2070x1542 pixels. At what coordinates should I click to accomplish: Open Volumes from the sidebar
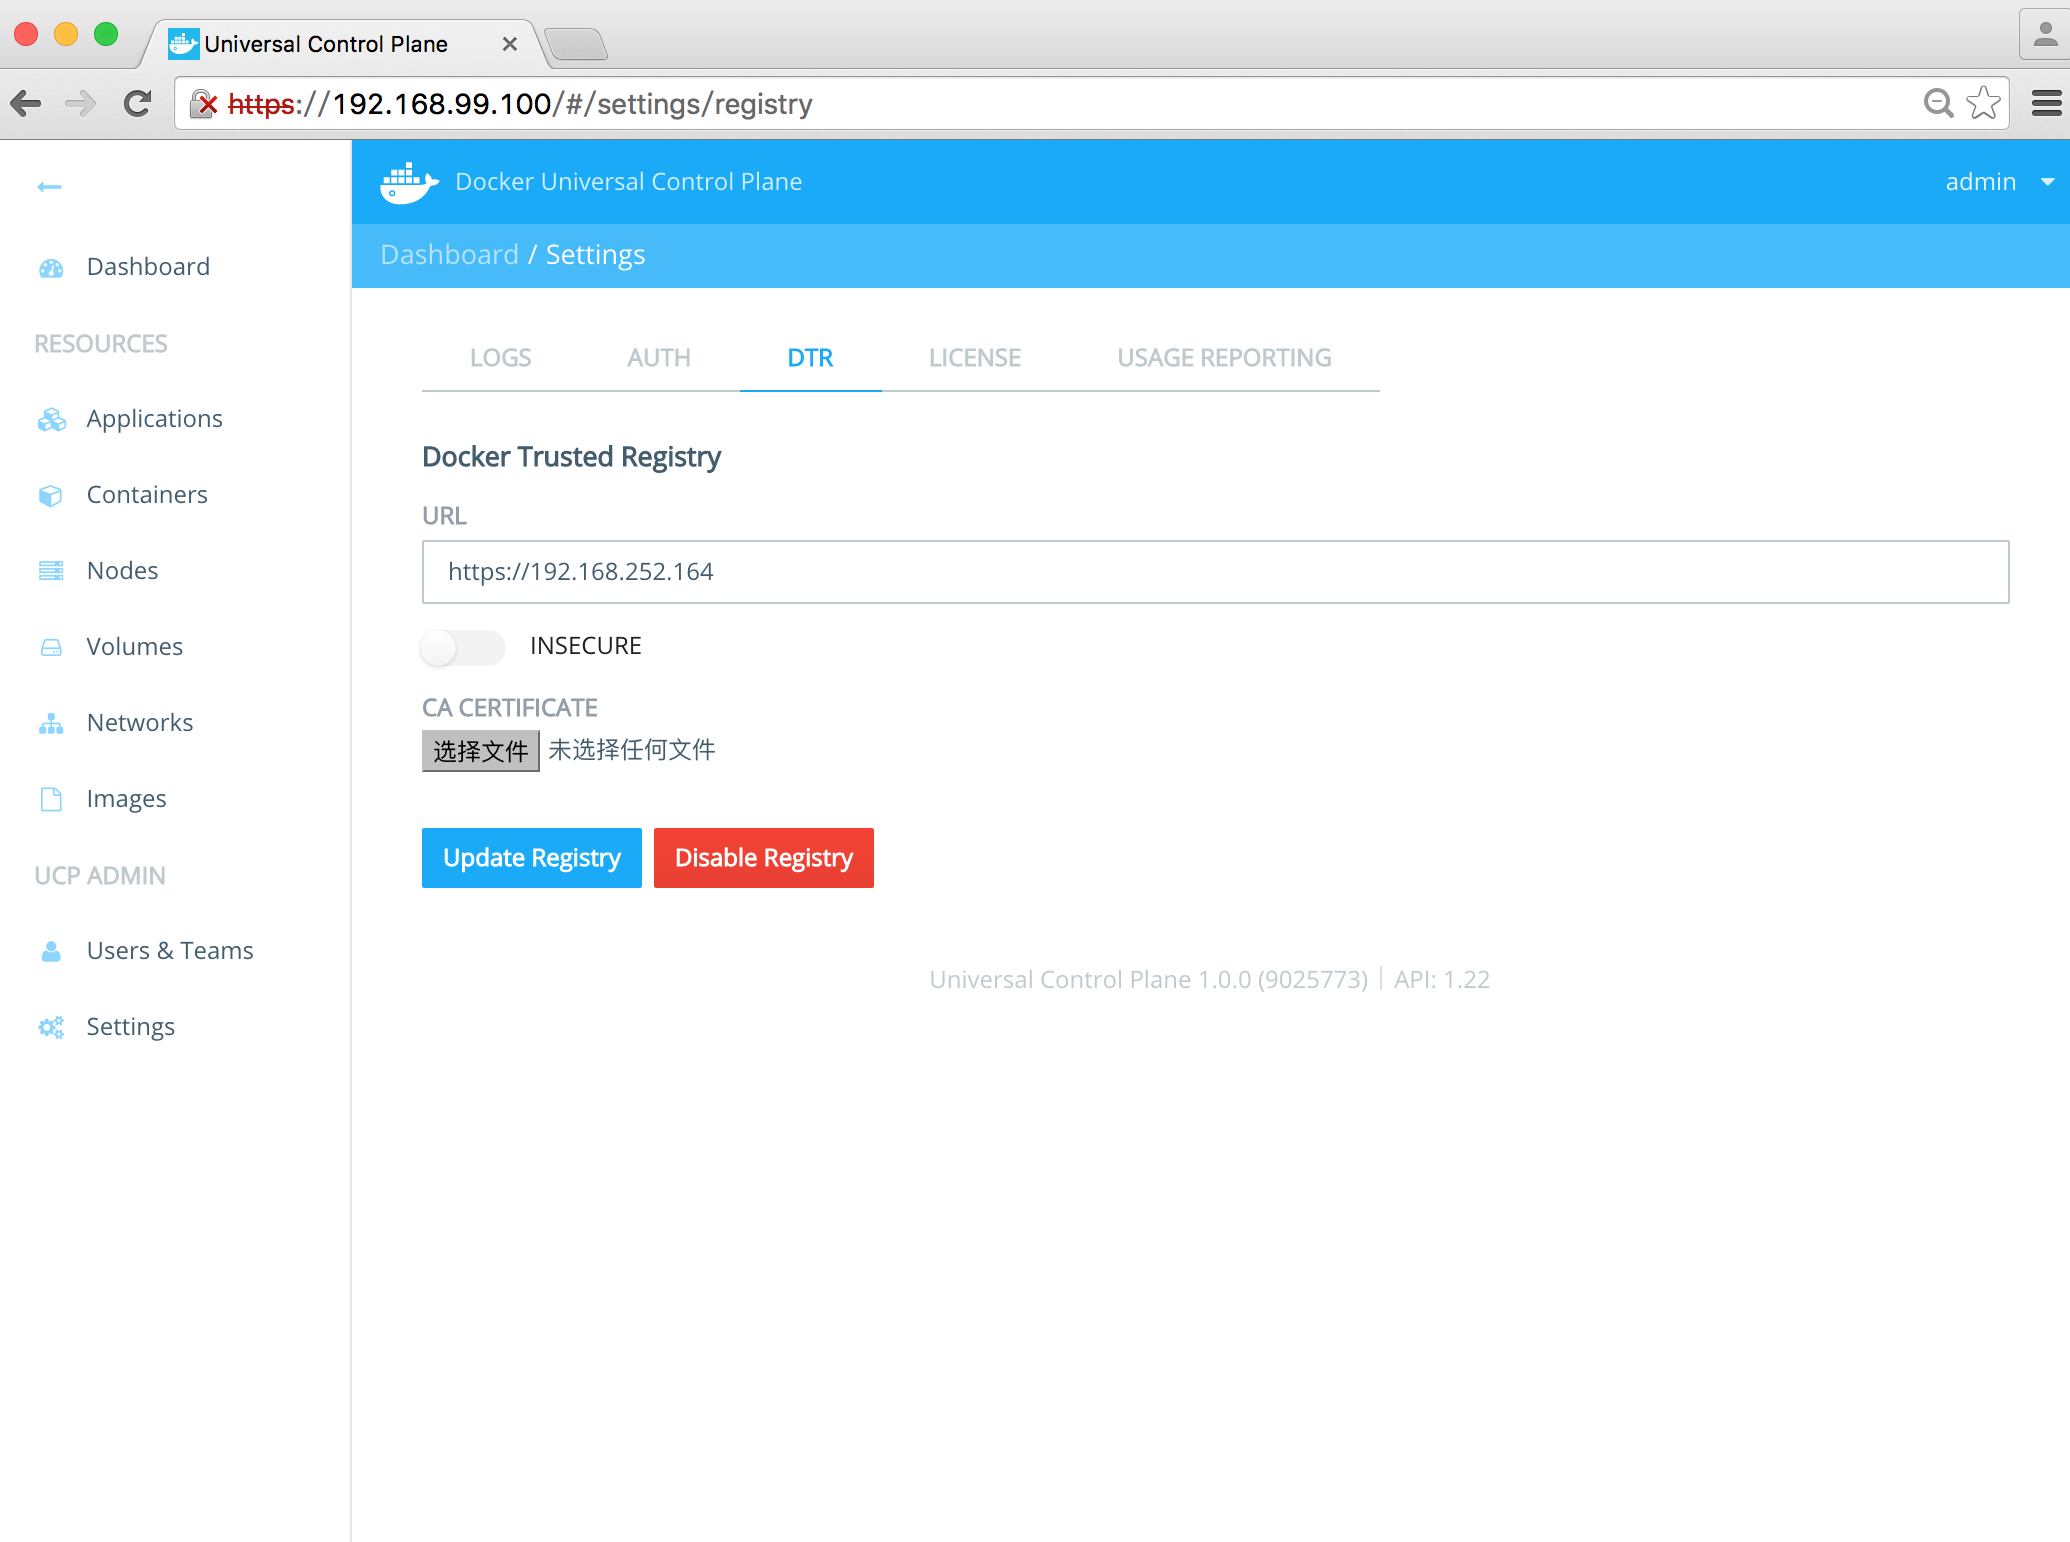tap(134, 647)
